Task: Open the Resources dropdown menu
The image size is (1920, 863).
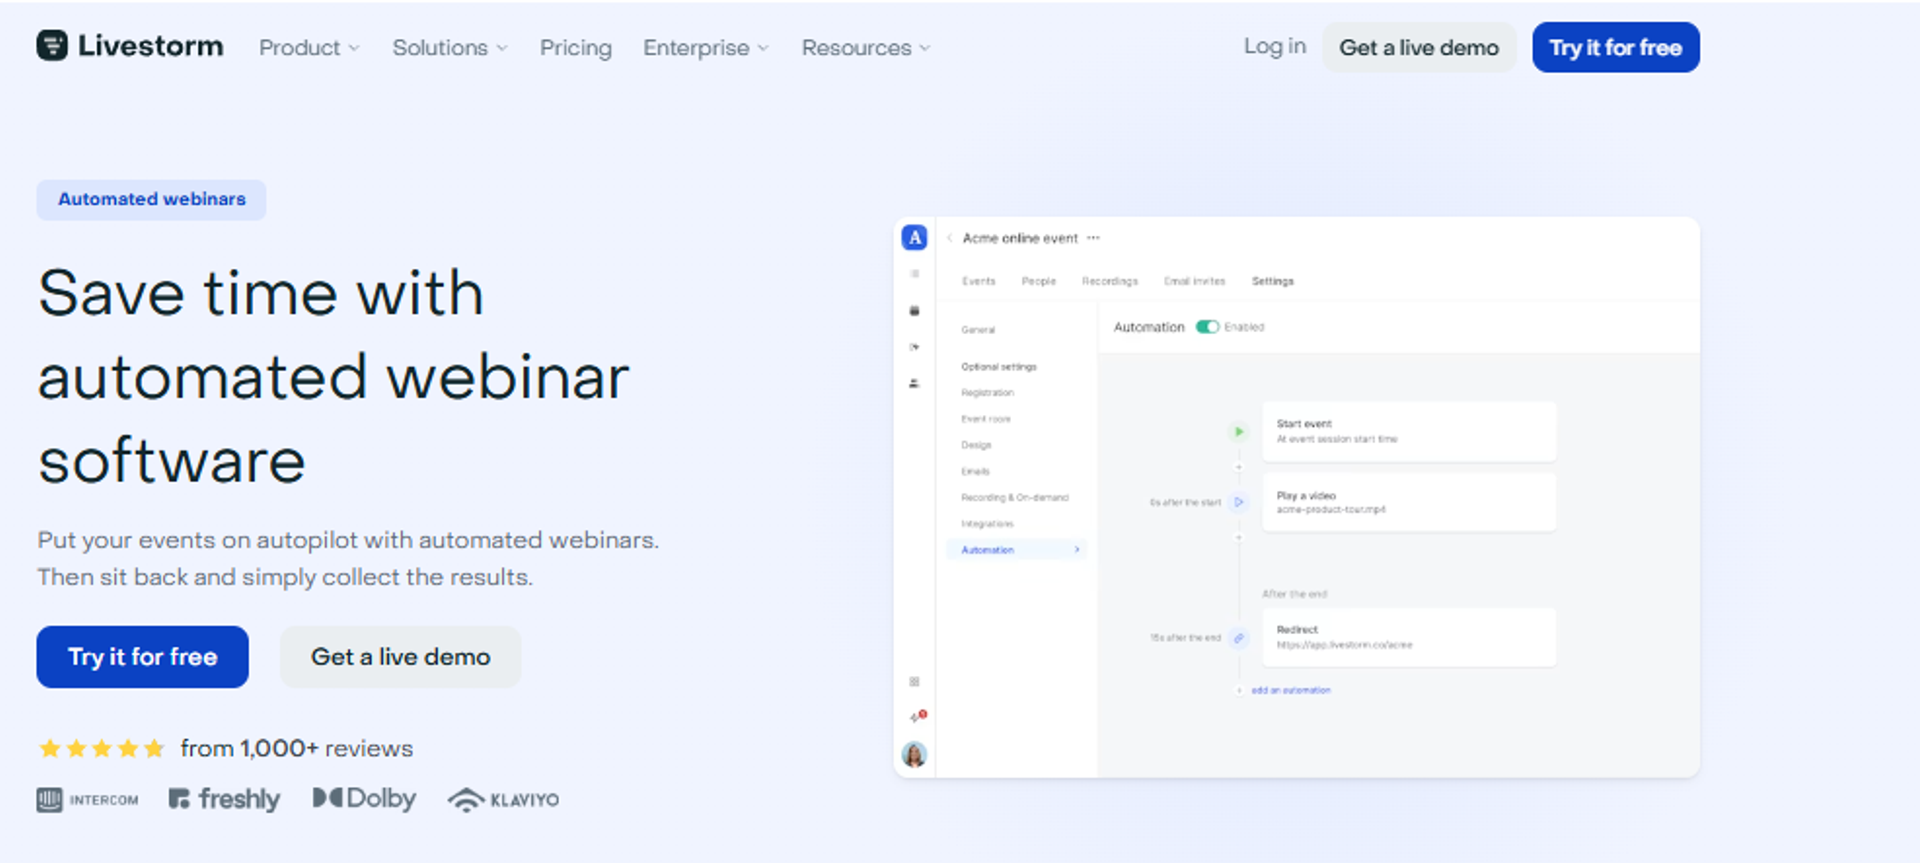Action: (866, 48)
